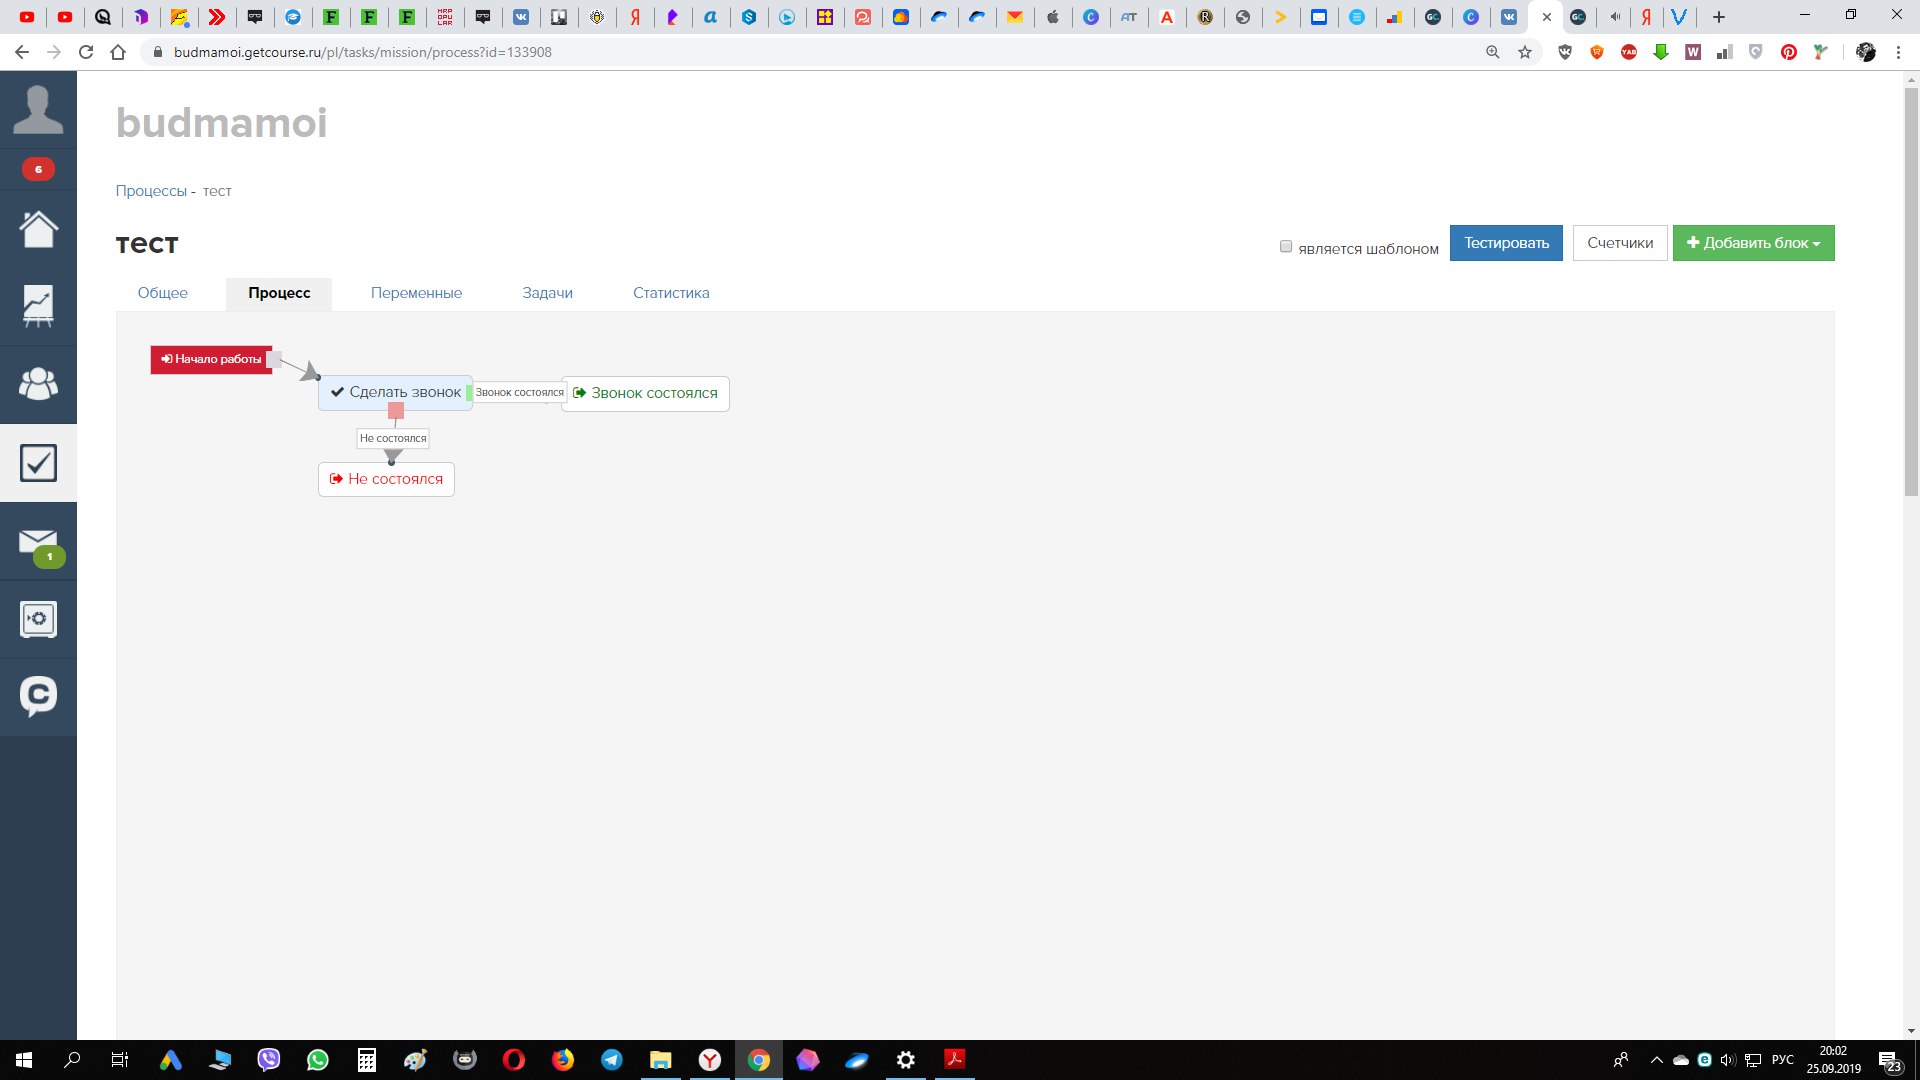Viewport: 1920px width, 1080px height.
Task: Open the green download arrow extension
Action: pyautogui.click(x=1661, y=52)
